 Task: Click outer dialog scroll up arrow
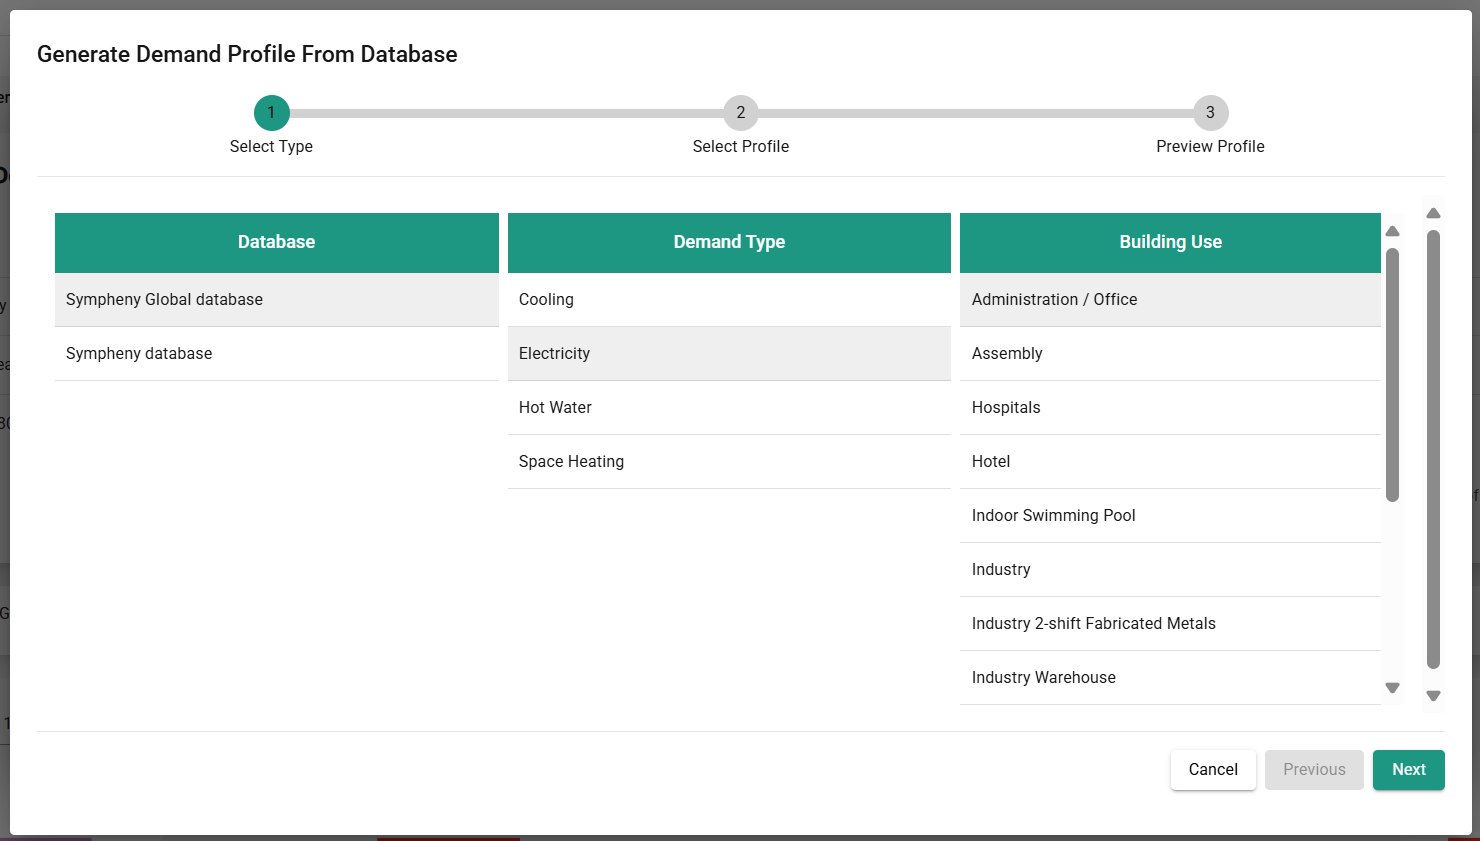[1433, 213]
